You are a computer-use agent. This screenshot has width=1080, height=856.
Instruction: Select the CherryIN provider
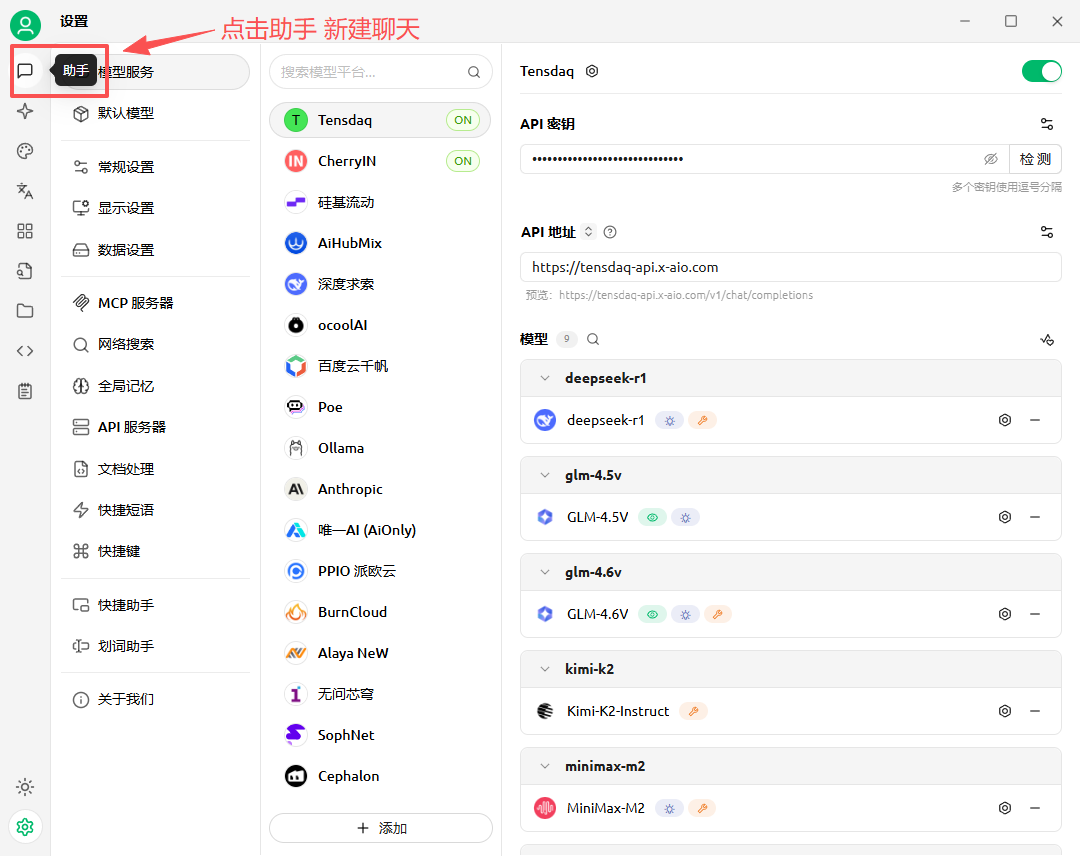pyautogui.click(x=380, y=161)
